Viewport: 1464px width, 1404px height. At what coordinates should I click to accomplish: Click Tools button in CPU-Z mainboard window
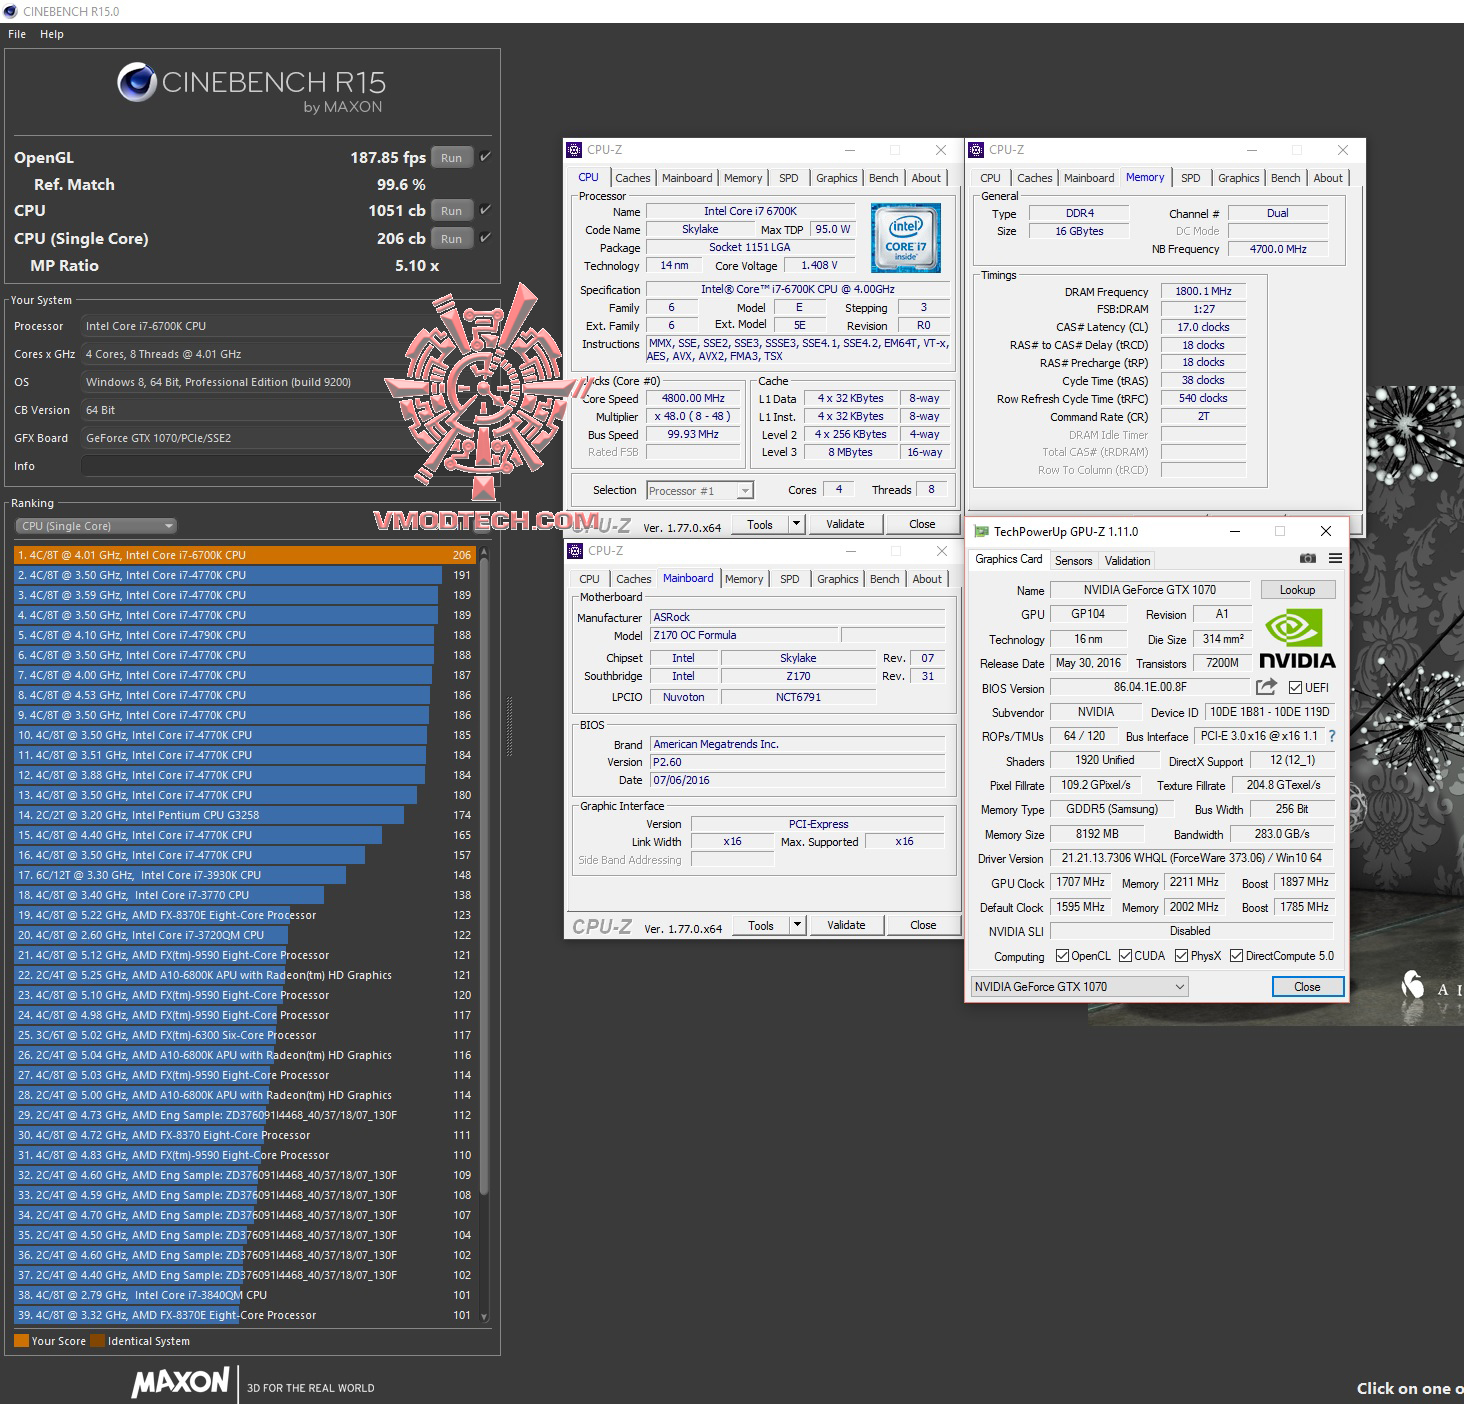point(761,925)
